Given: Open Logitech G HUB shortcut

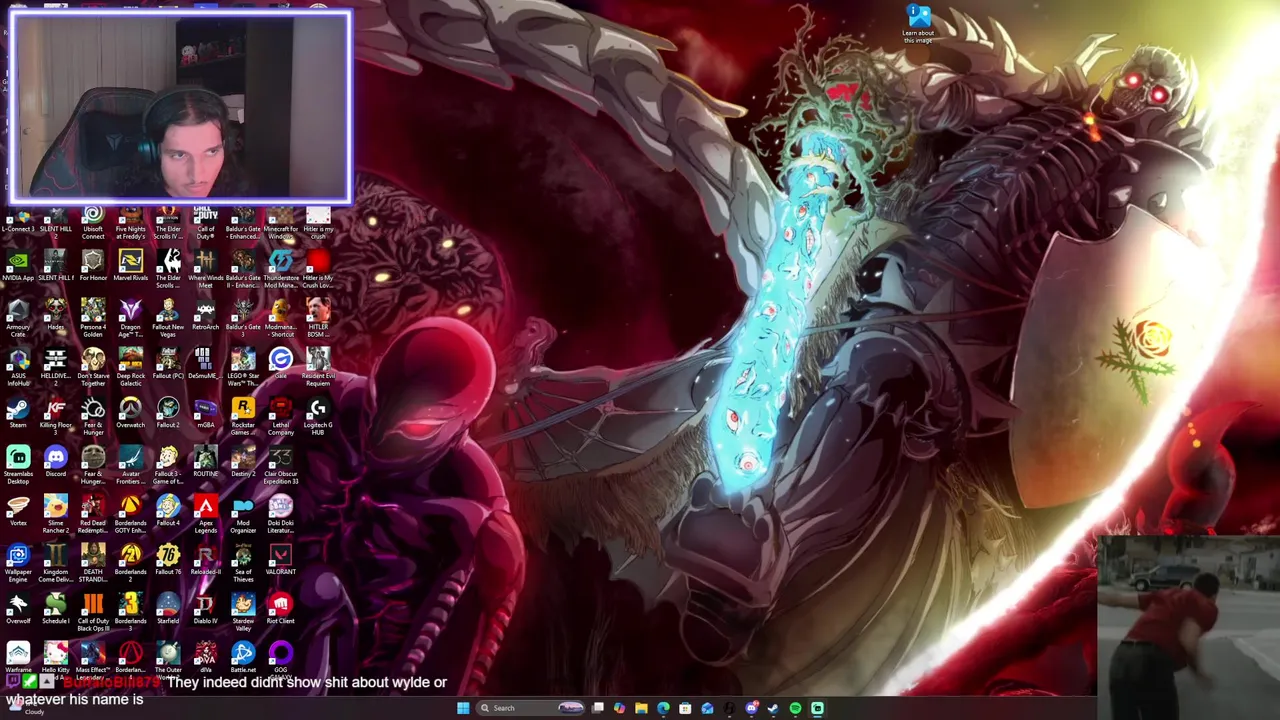Looking at the screenshot, I should [318, 417].
